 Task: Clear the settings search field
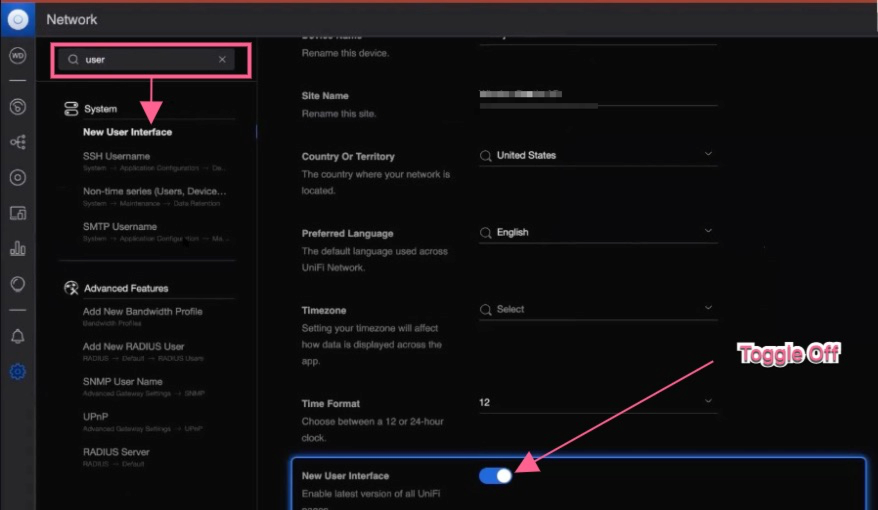click(222, 59)
